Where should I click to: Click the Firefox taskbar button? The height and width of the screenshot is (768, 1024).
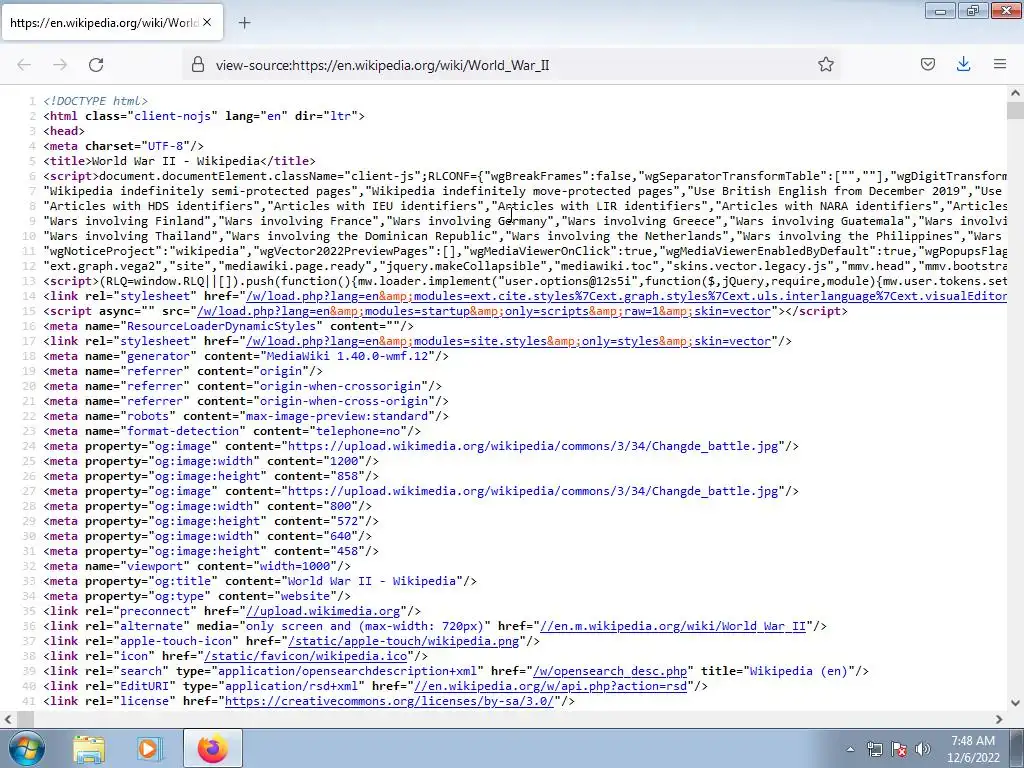click(x=213, y=749)
